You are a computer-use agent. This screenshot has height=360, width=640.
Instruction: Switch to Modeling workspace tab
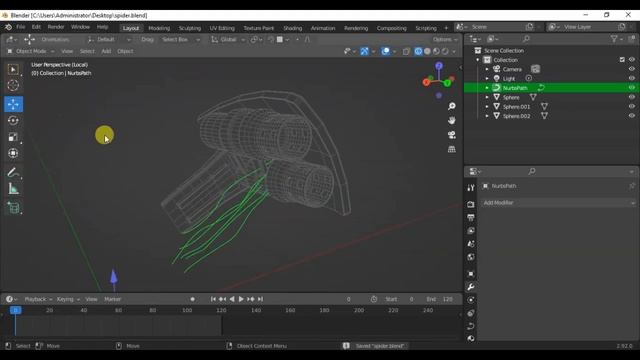(159, 28)
